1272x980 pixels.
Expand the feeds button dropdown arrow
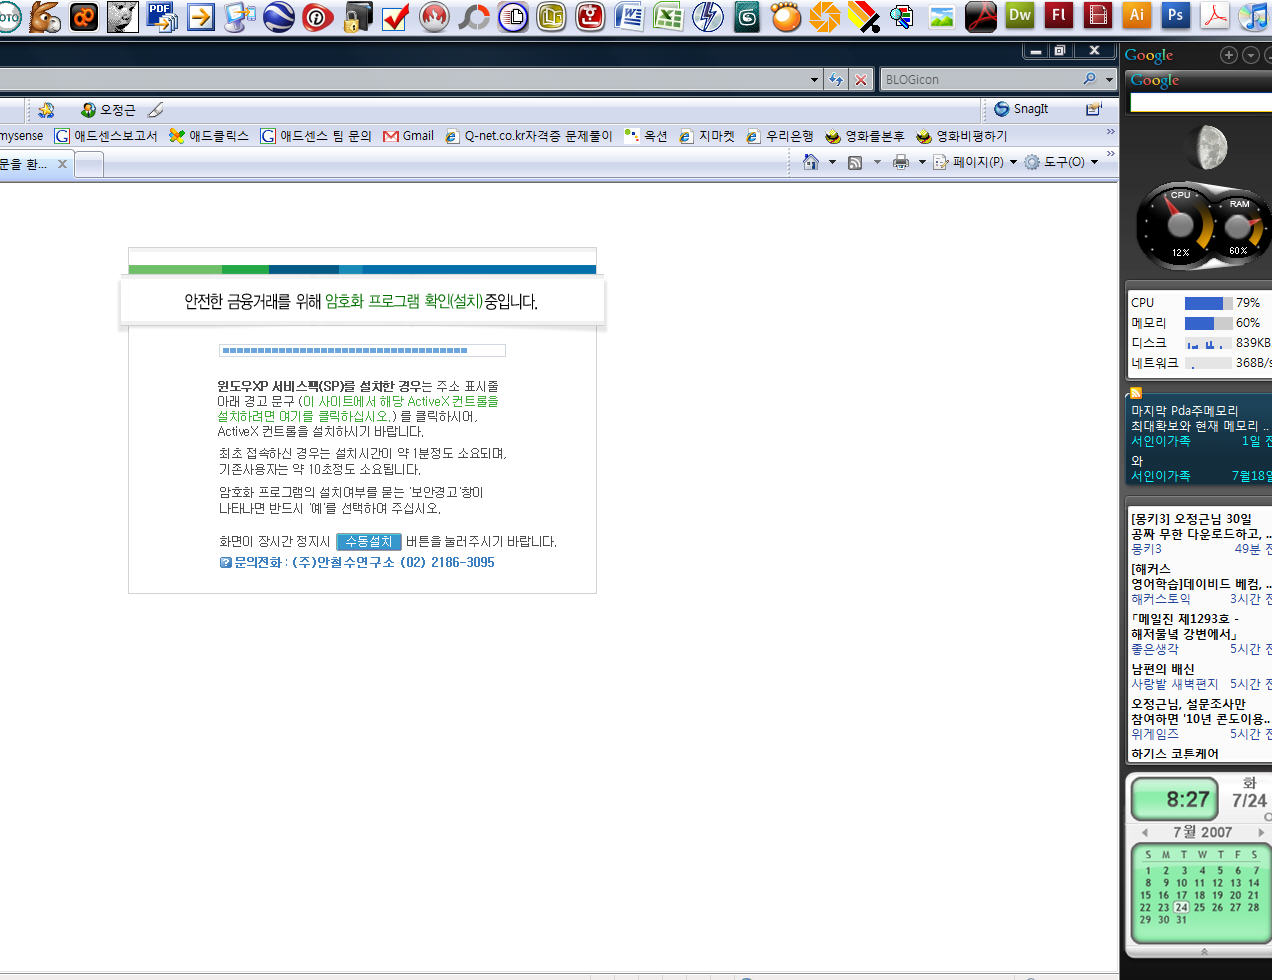click(877, 162)
